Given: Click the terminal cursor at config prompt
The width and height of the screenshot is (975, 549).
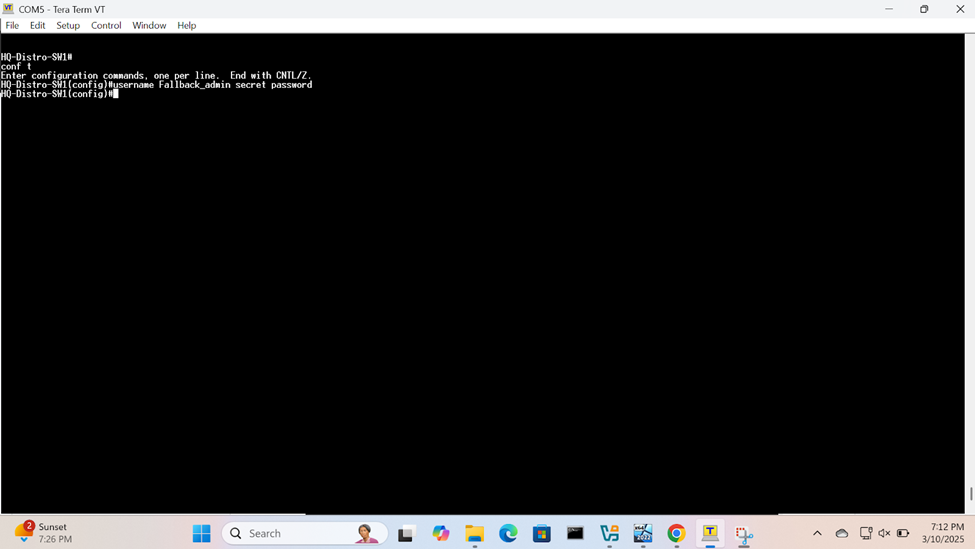Looking at the screenshot, I should [x=116, y=94].
